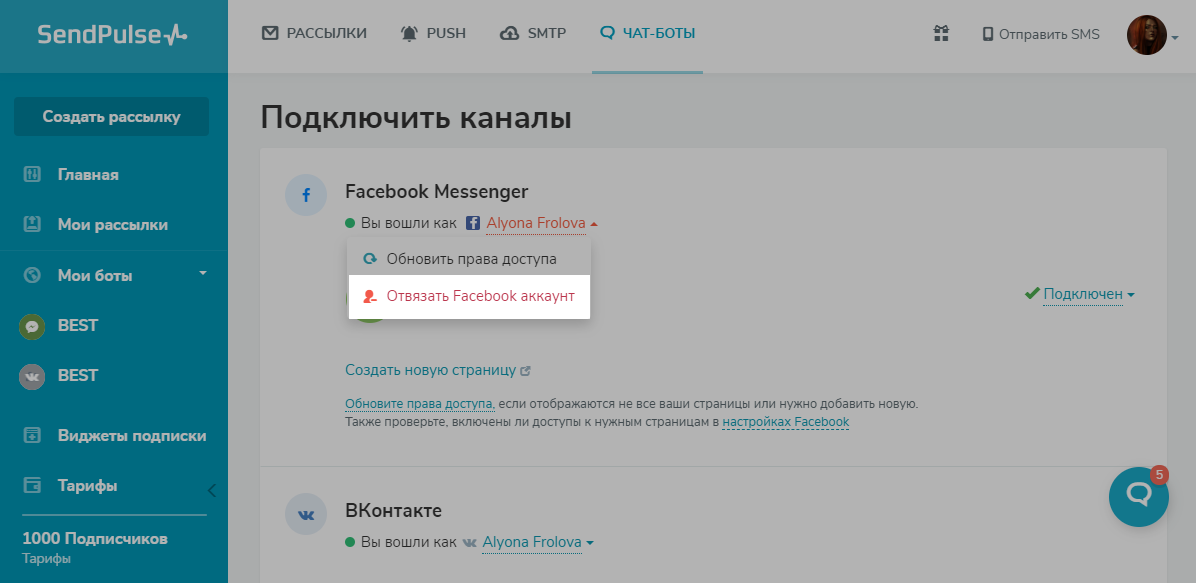Image resolution: width=1196 pixels, height=583 pixels.
Task: Click the Главная sidebar icon
Action: point(32,175)
